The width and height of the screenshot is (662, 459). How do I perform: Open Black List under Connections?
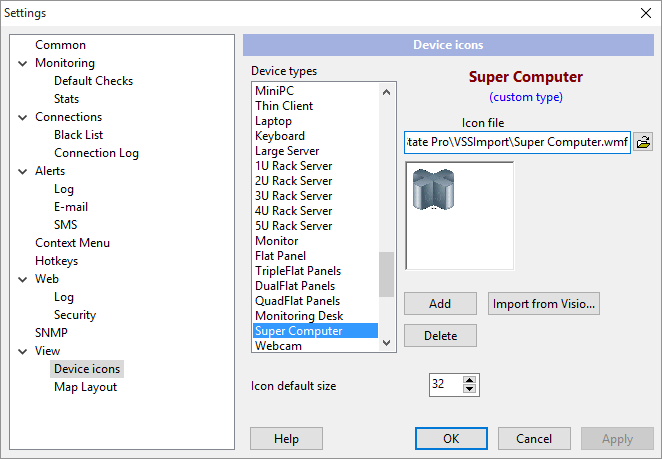pyautogui.click(x=78, y=135)
